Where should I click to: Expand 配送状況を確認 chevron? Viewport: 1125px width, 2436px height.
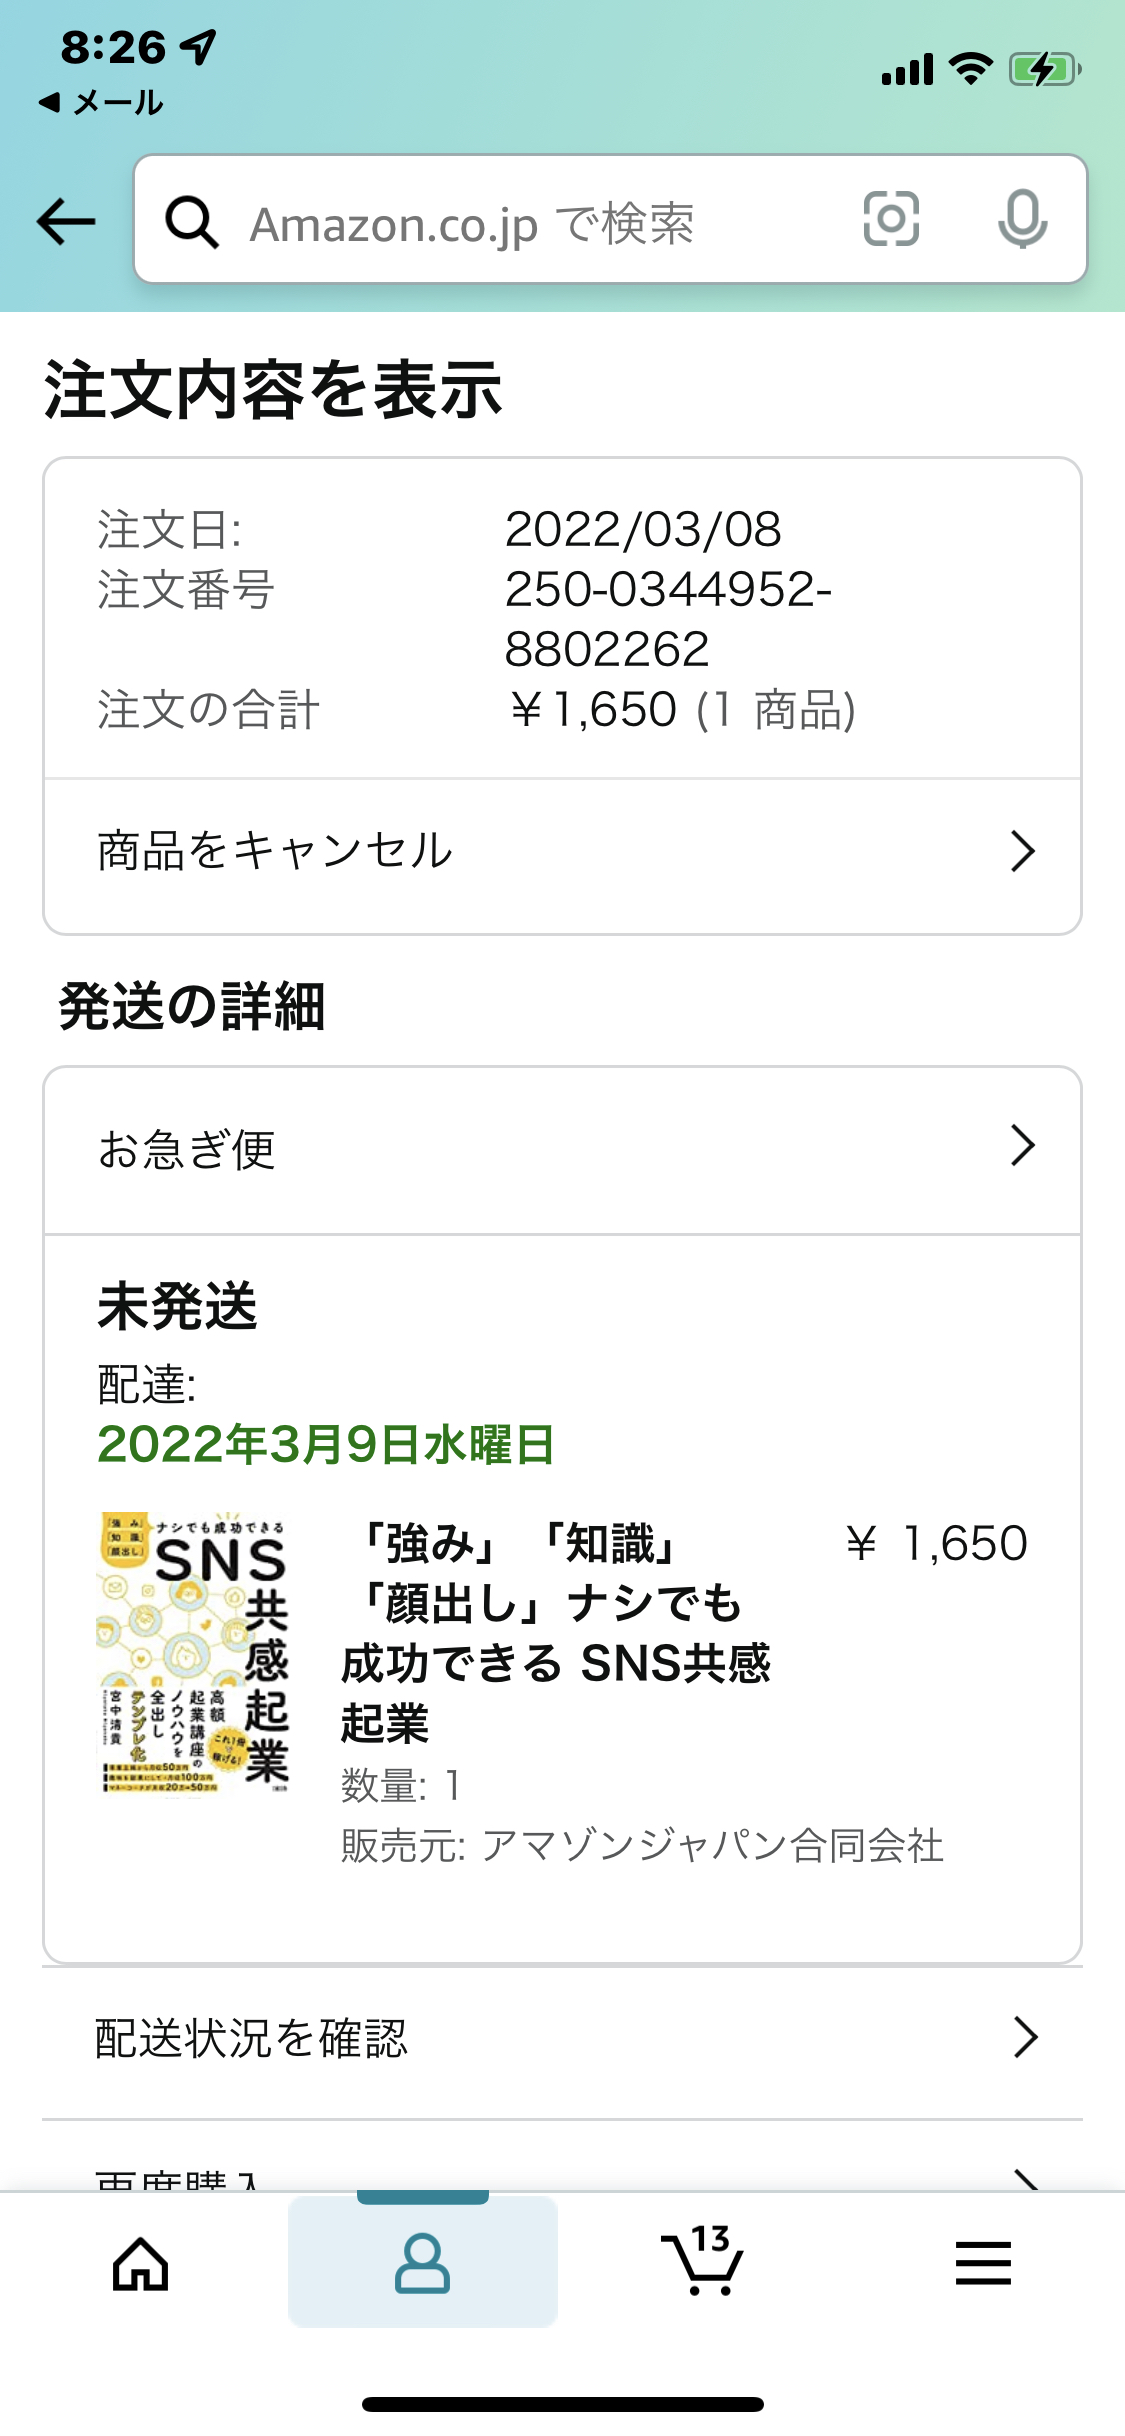click(1025, 2037)
